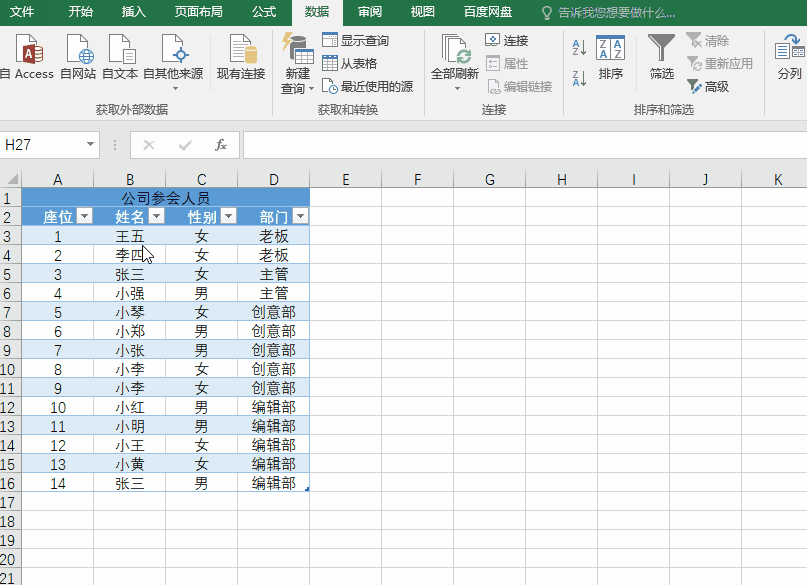
Task: Click cell containing 小黄
Action: (x=130, y=465)
